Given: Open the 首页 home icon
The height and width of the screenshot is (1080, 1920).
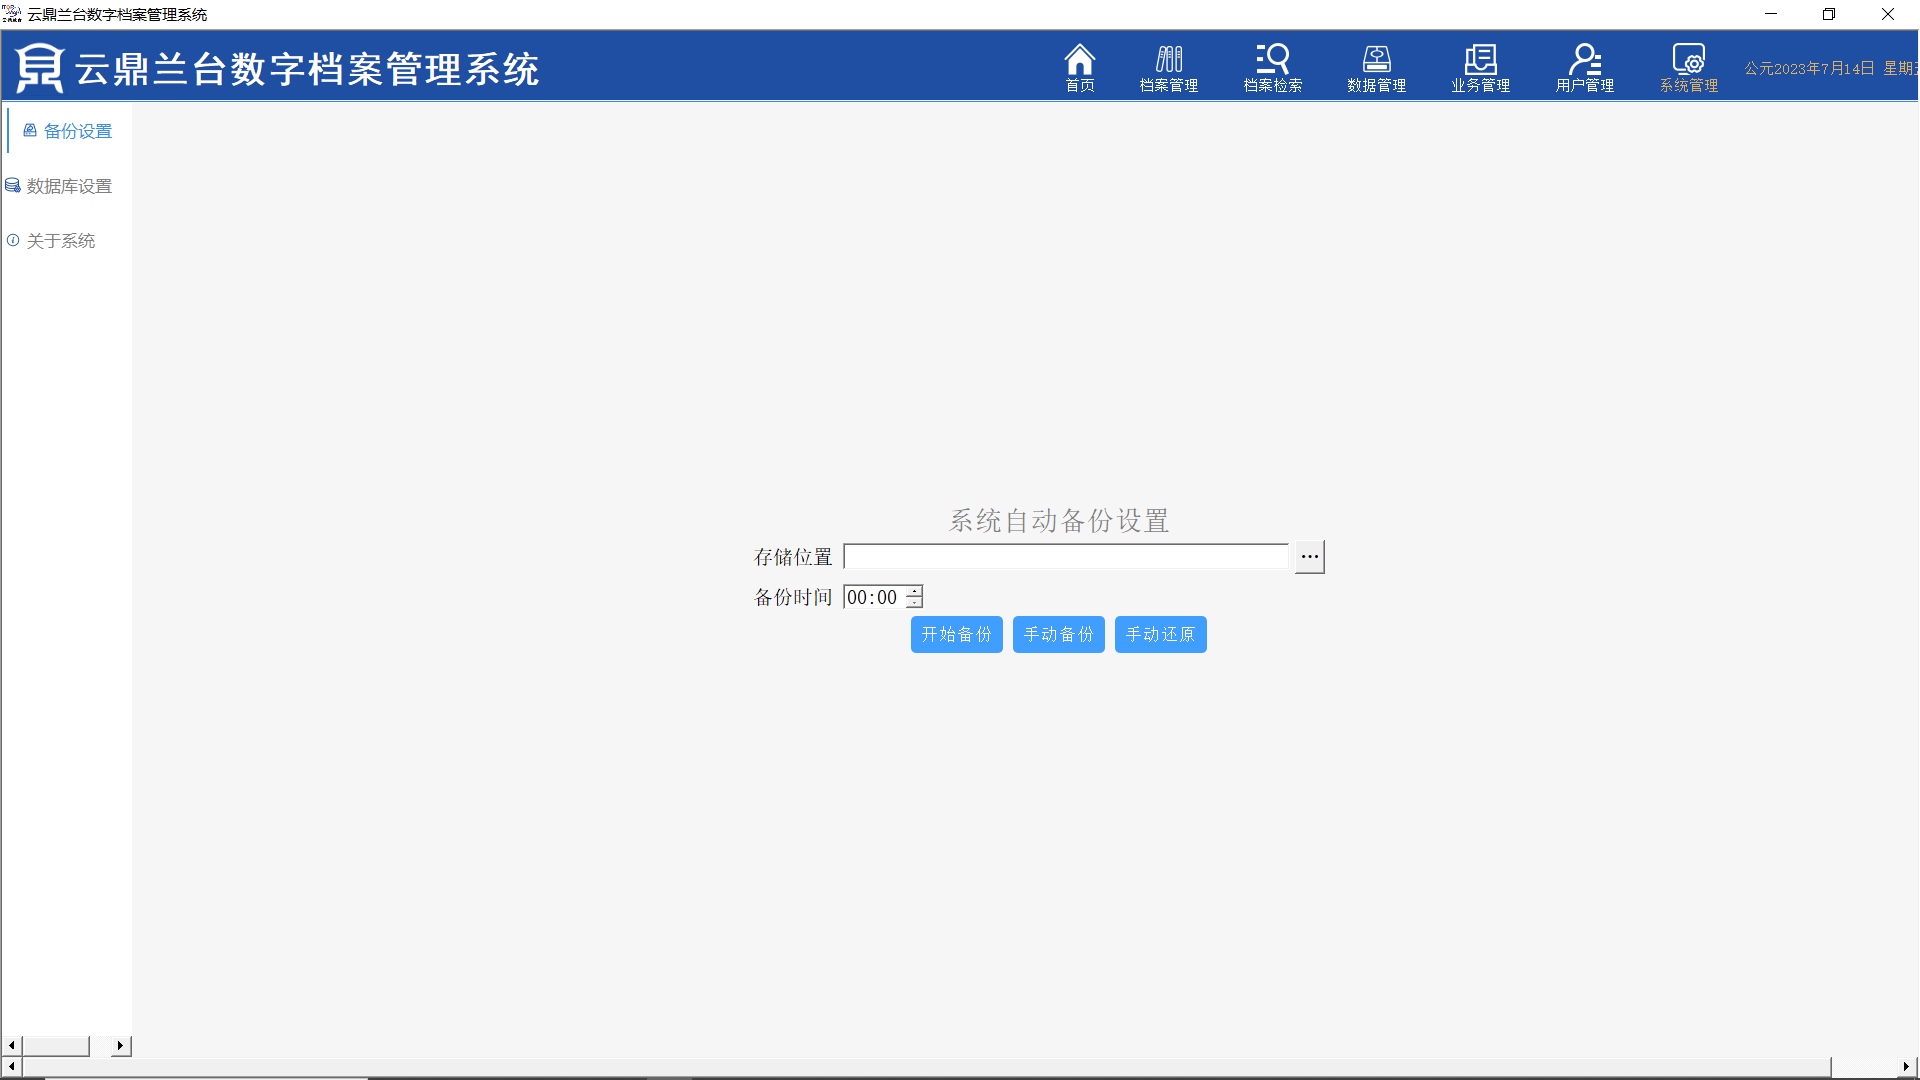Looking at the screenshot, I should [x=1079, y=68].
